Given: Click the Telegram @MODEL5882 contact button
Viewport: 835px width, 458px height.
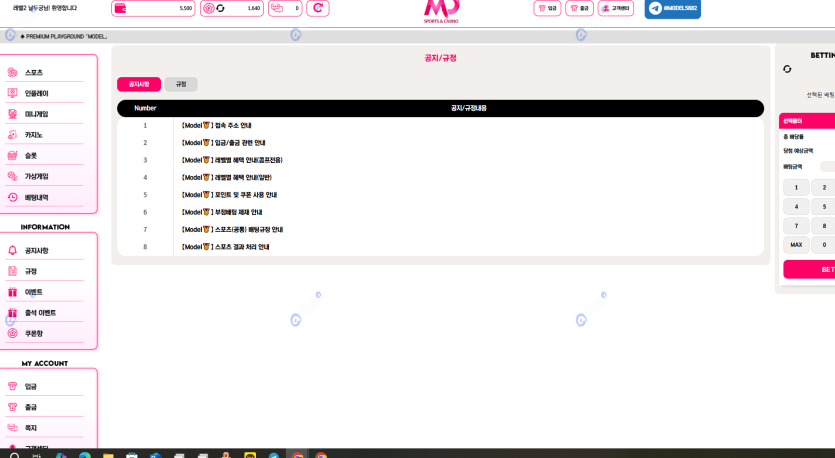Looking at the screenshot, I should [x=672, y=8].
